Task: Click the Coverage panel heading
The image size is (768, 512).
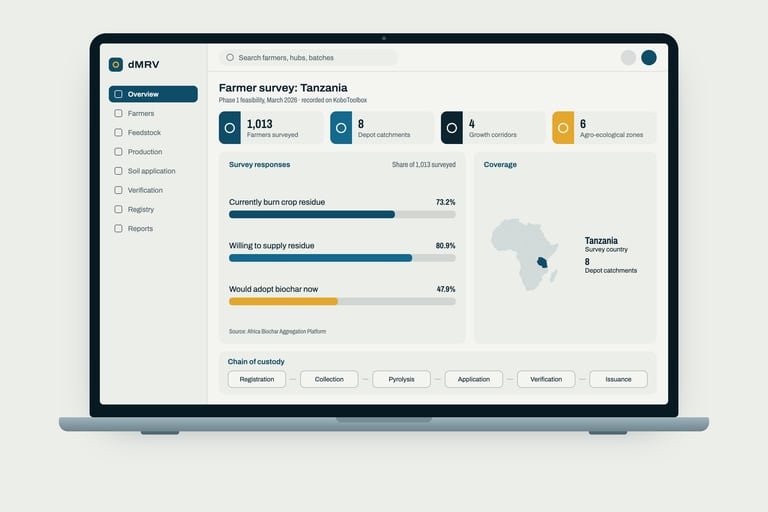Action: click(500, 165)
